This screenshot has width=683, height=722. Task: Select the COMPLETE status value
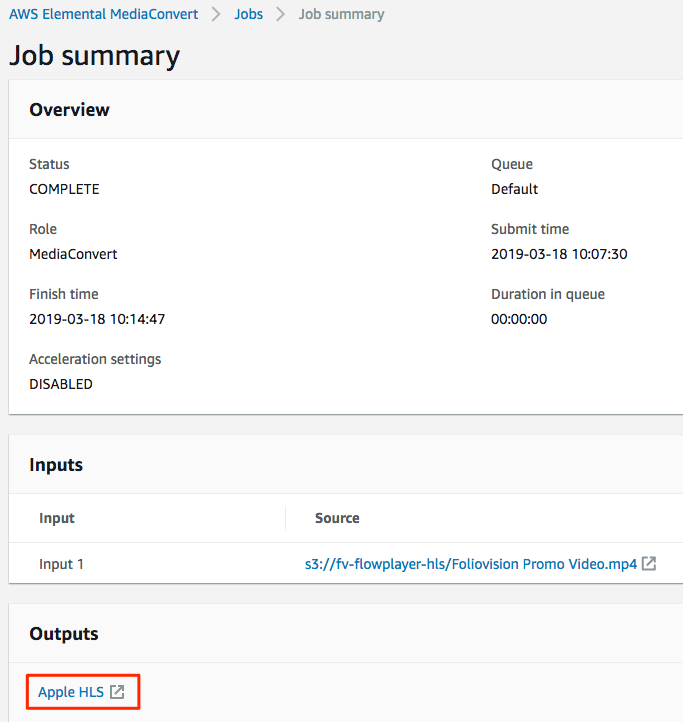click(64, 189)
